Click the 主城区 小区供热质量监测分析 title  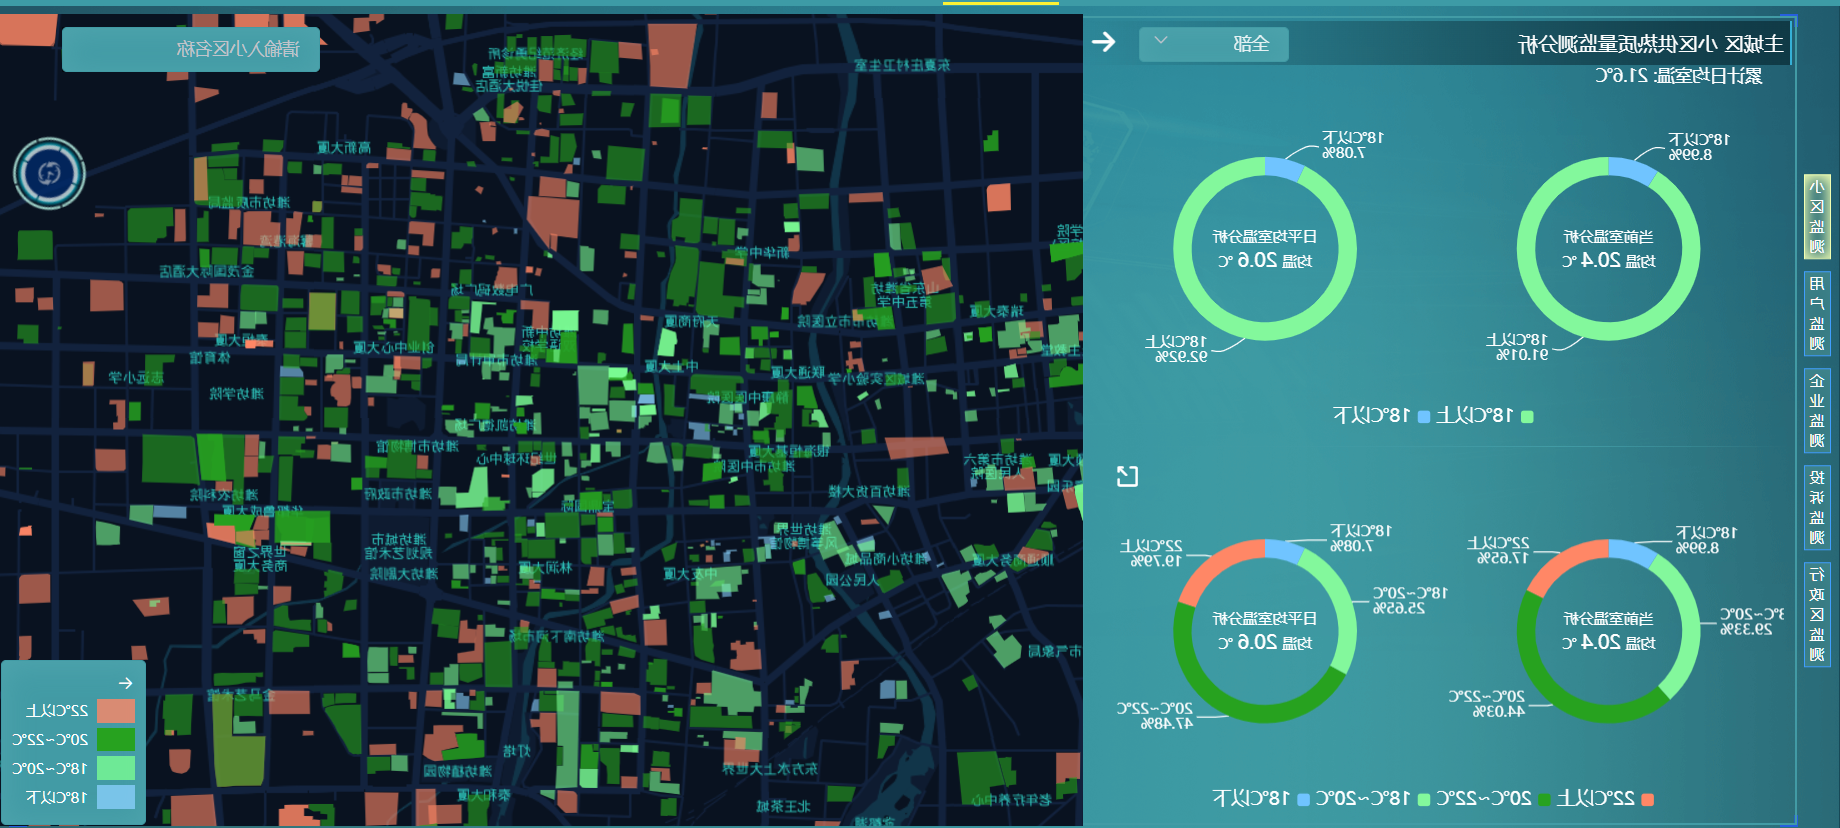click(x=1651, y=44)
